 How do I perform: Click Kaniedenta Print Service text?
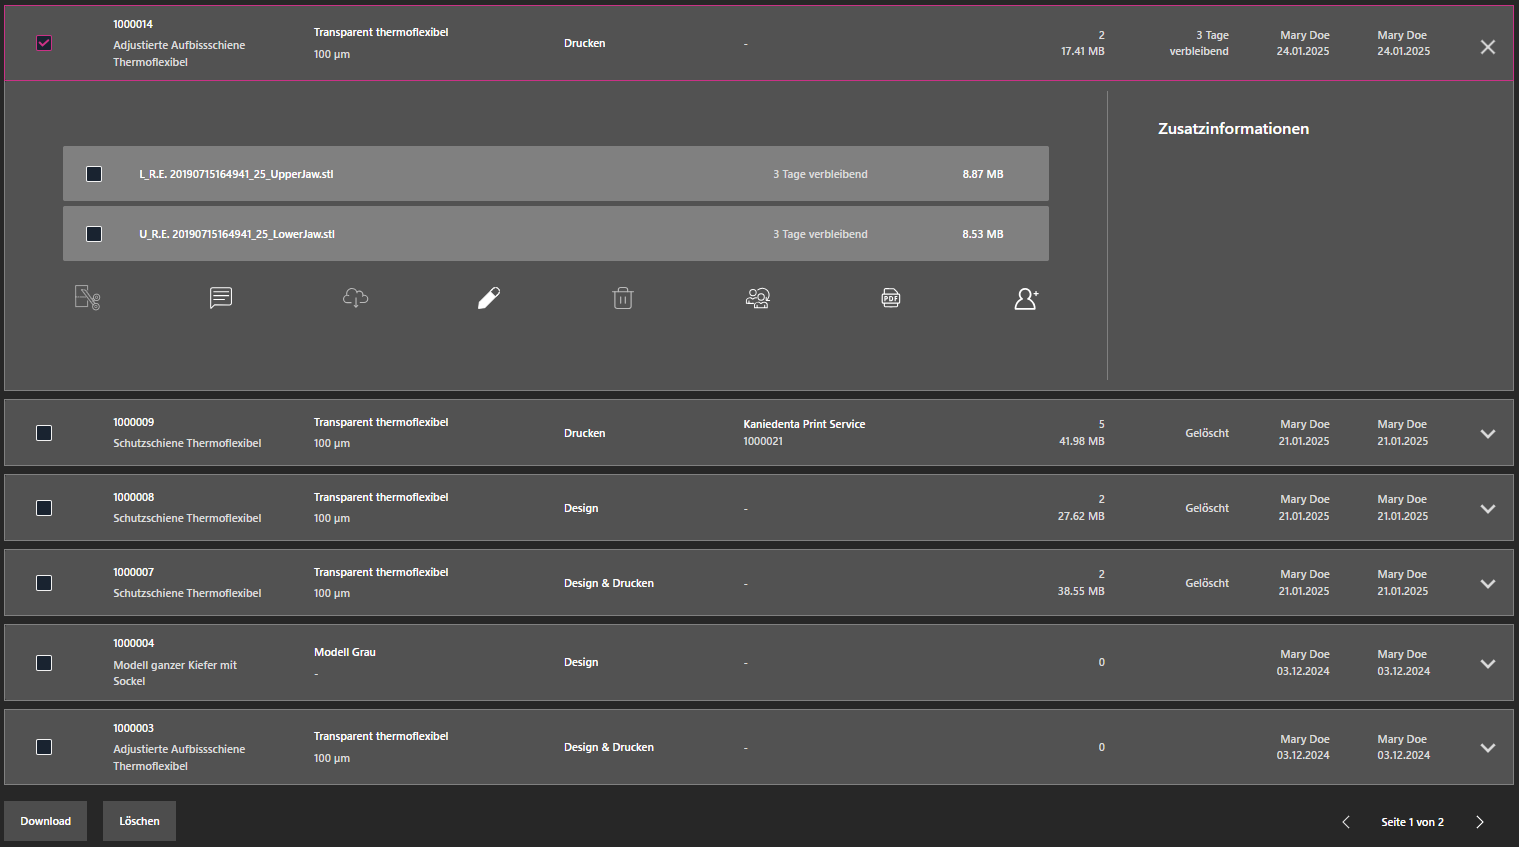tap(804, 424)
